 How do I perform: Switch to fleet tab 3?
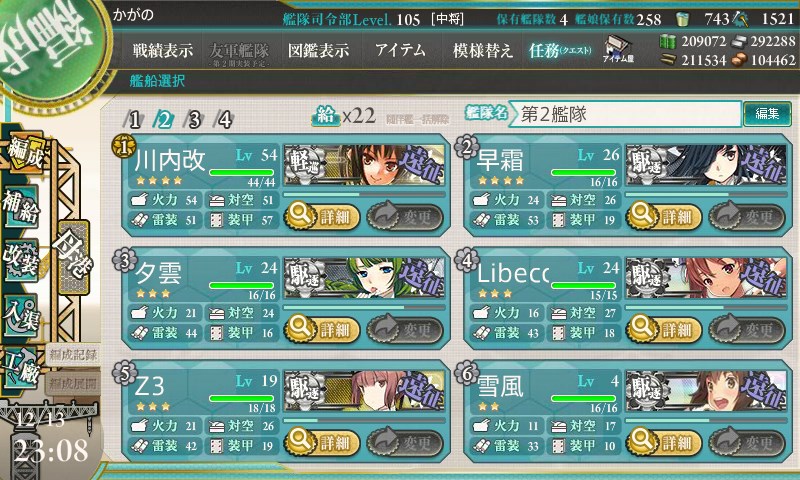[194, 120]
